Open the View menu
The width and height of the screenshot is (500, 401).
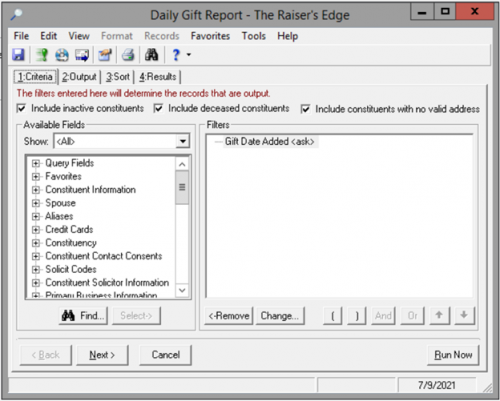[x=79, y=36]
